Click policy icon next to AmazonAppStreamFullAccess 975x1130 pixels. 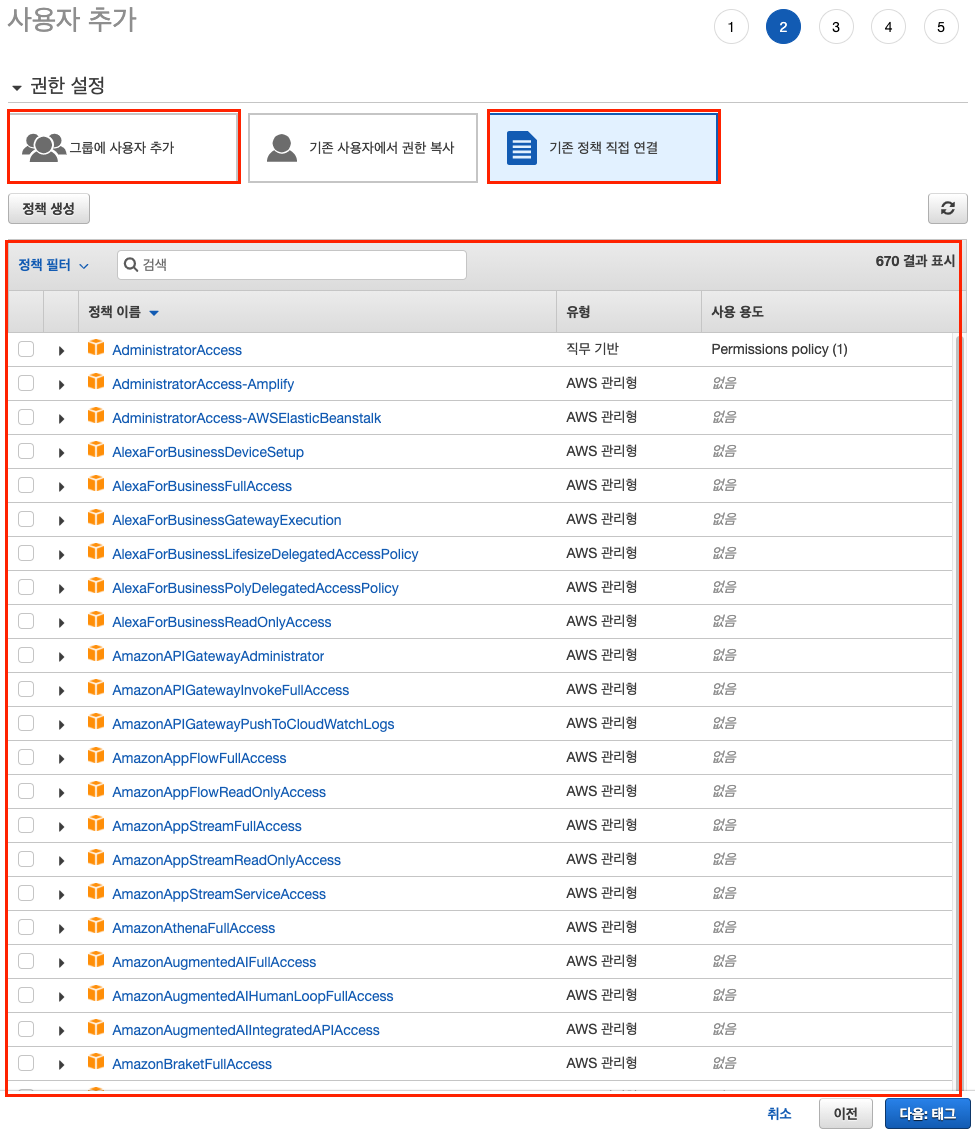pos(96,824)
